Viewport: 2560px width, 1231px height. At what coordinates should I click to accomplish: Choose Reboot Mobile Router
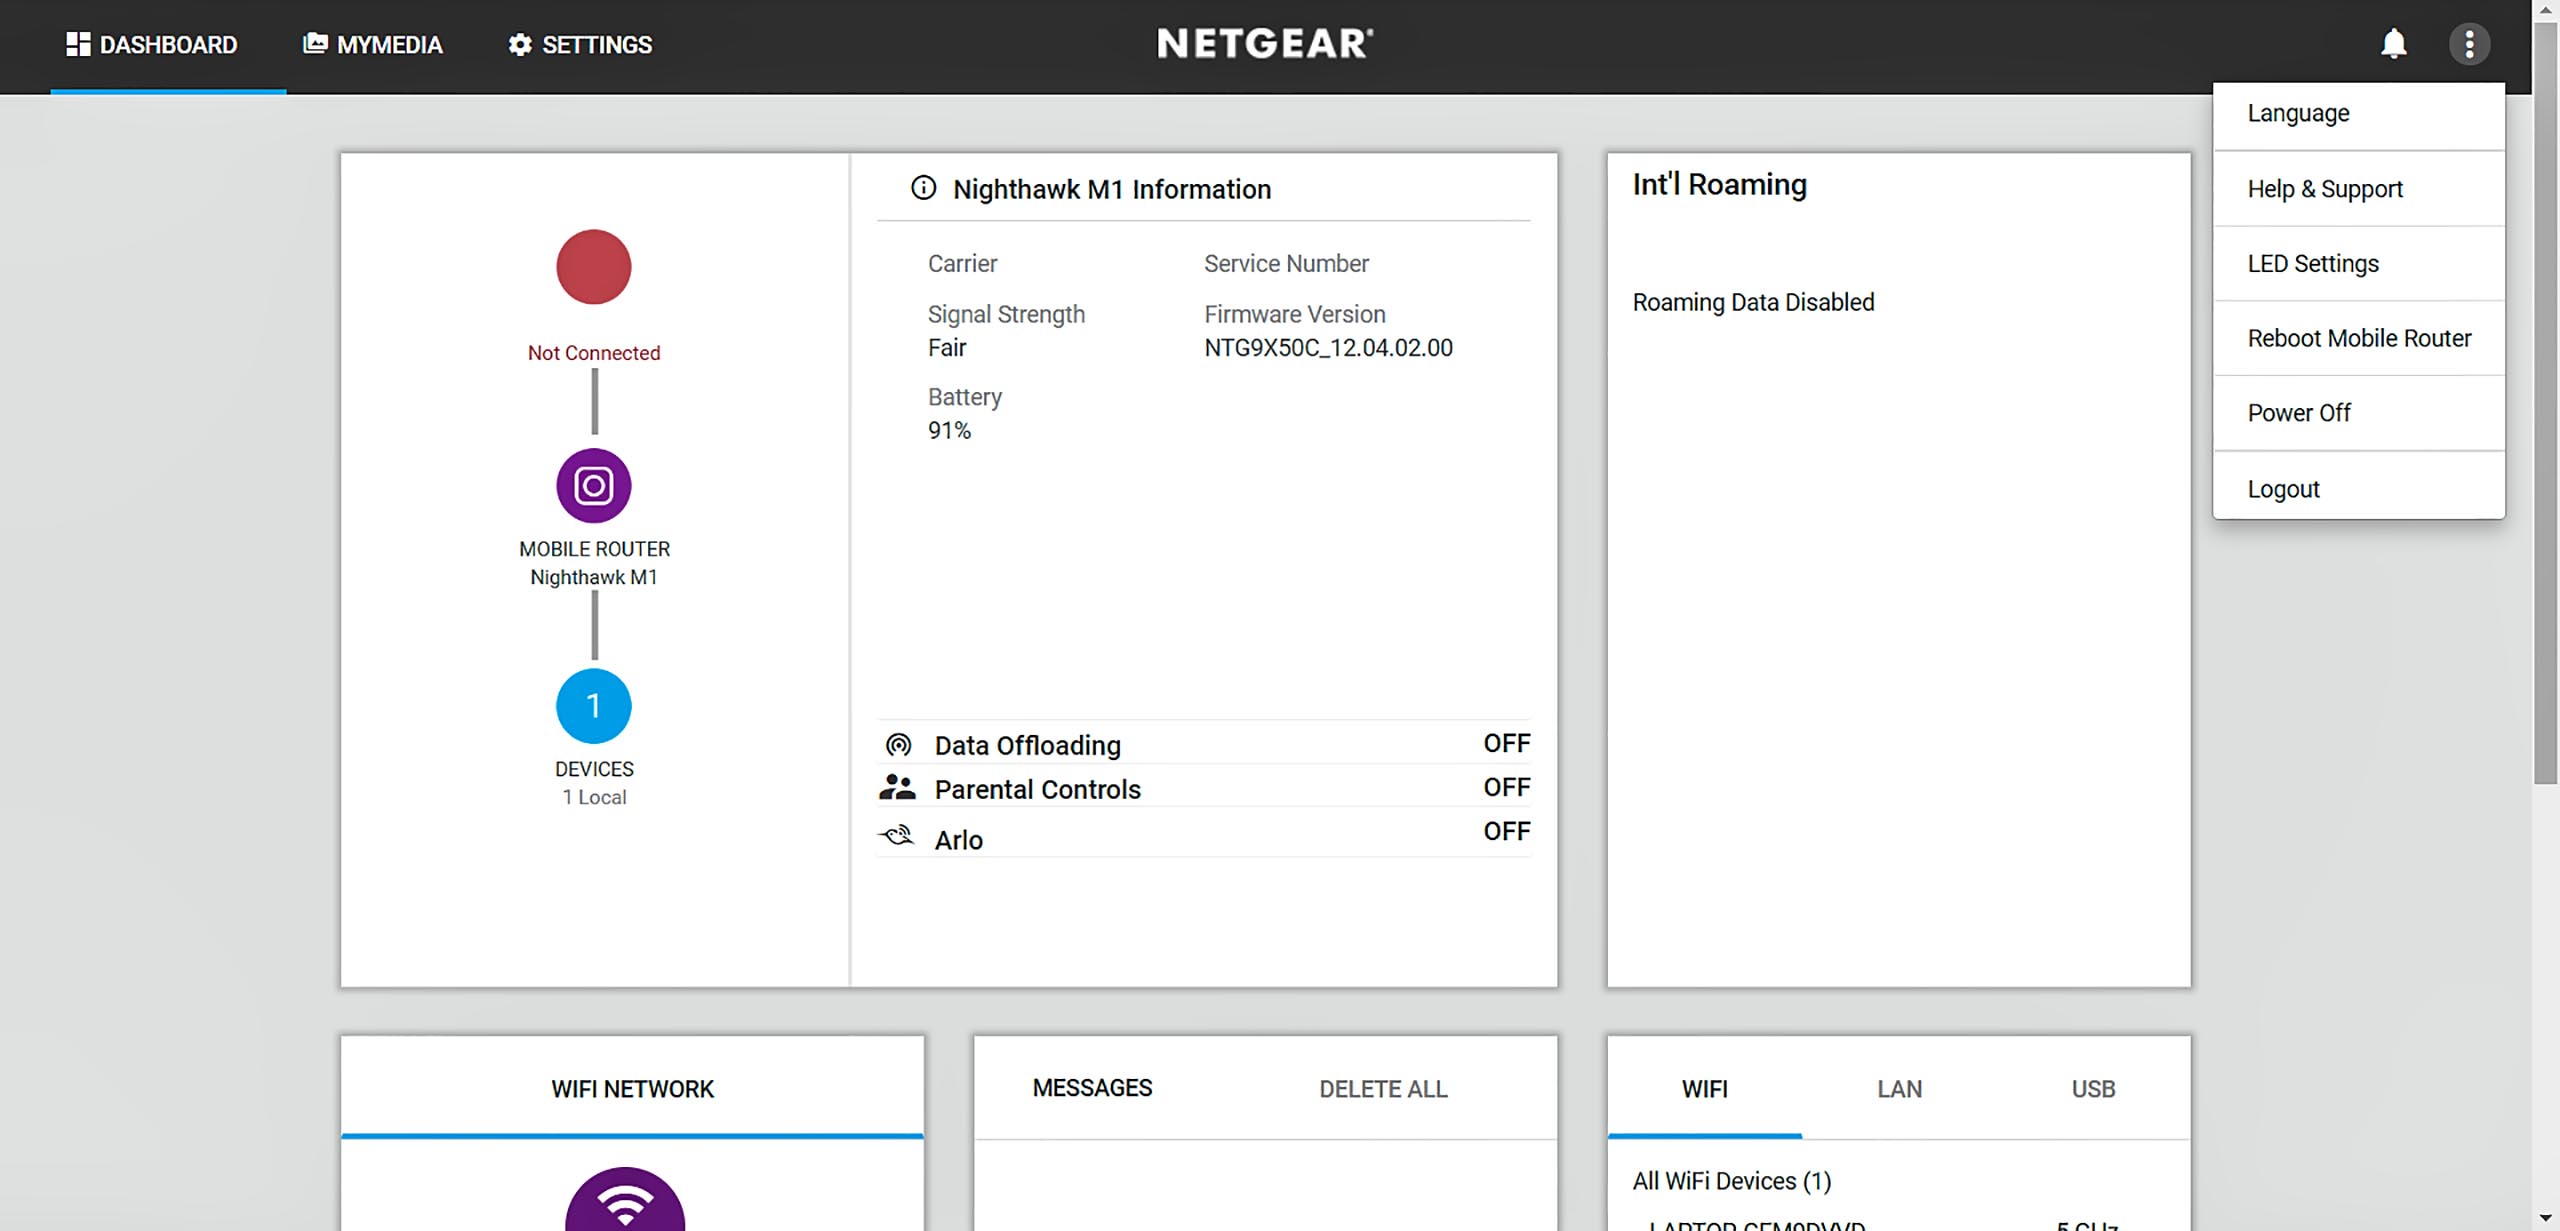click(2359, 338)
